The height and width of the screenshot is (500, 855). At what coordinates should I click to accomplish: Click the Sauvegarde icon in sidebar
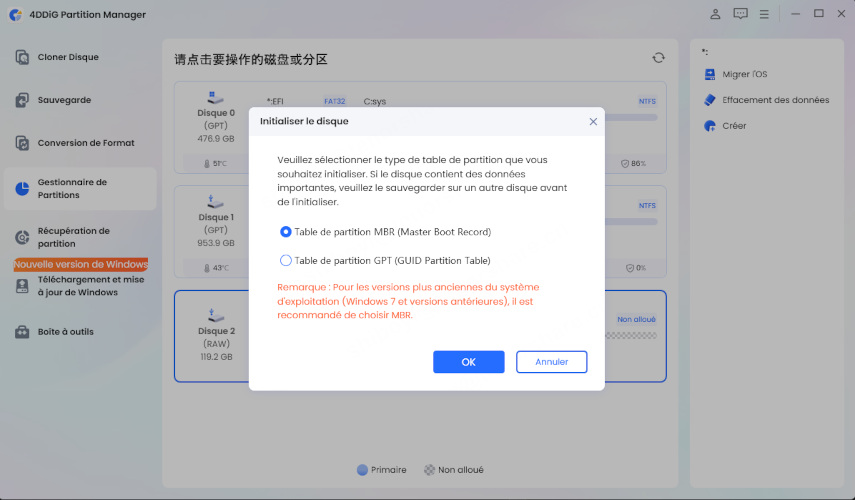(22, 100)
